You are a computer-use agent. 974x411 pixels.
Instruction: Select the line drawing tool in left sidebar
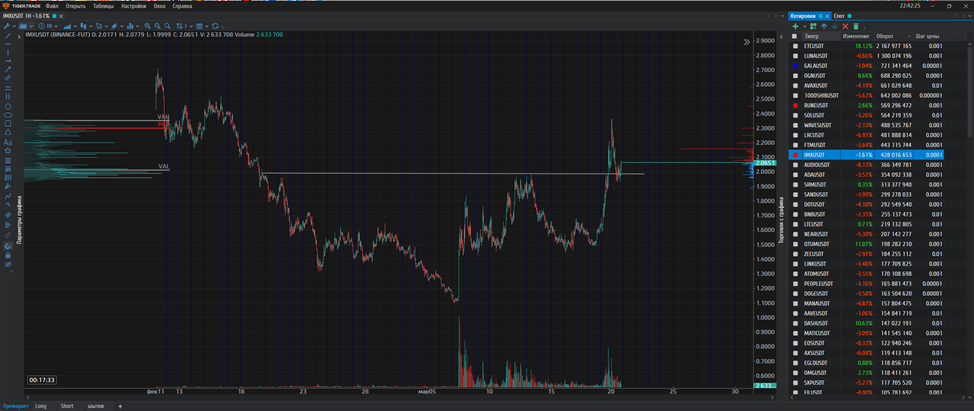[8, 36]
